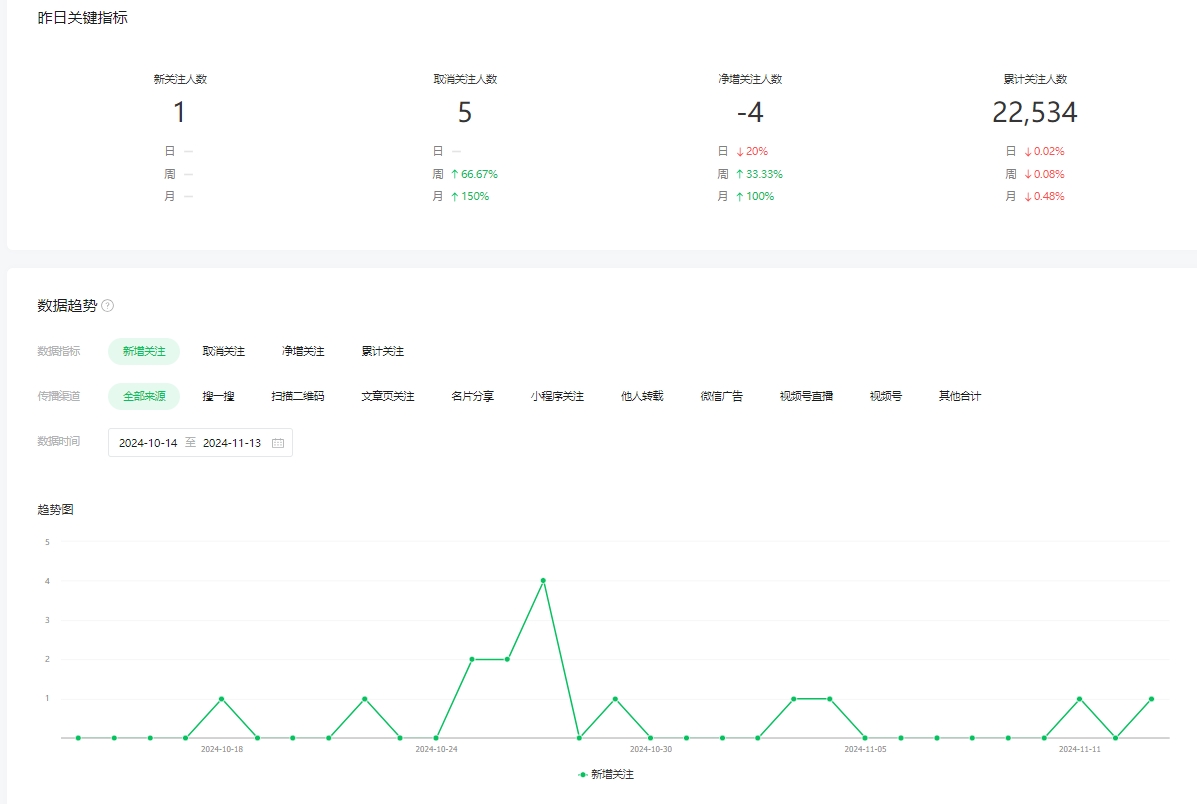Filter by 搜一搜 channel
This screenshot has height=804, width=1197.
(218, 396)
